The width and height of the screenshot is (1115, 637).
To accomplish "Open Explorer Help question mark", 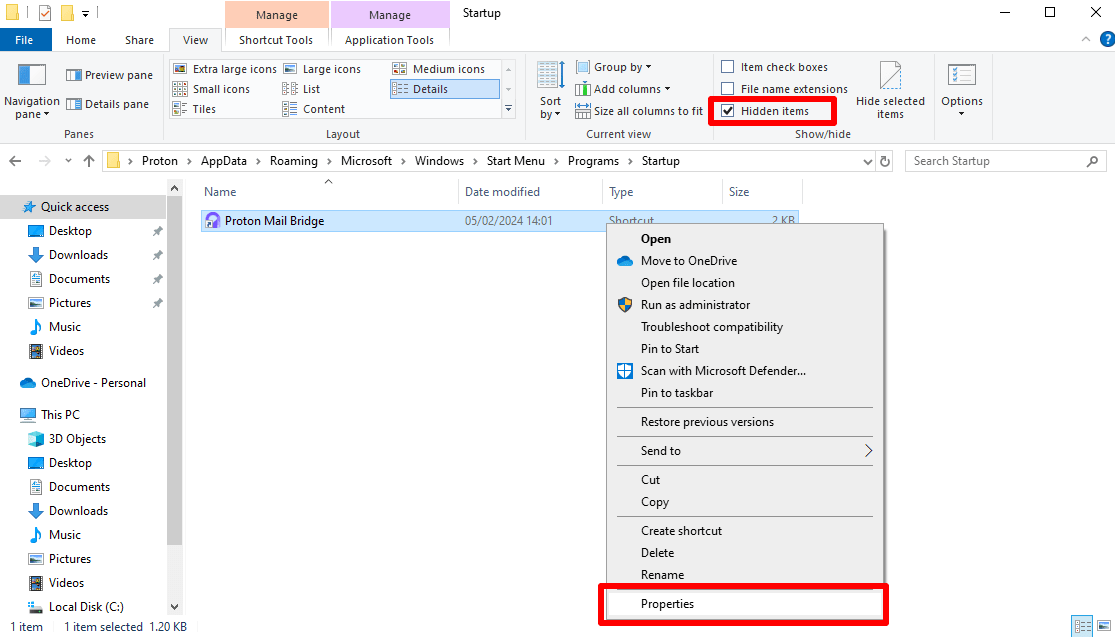I will click(x=1107, y=40).
